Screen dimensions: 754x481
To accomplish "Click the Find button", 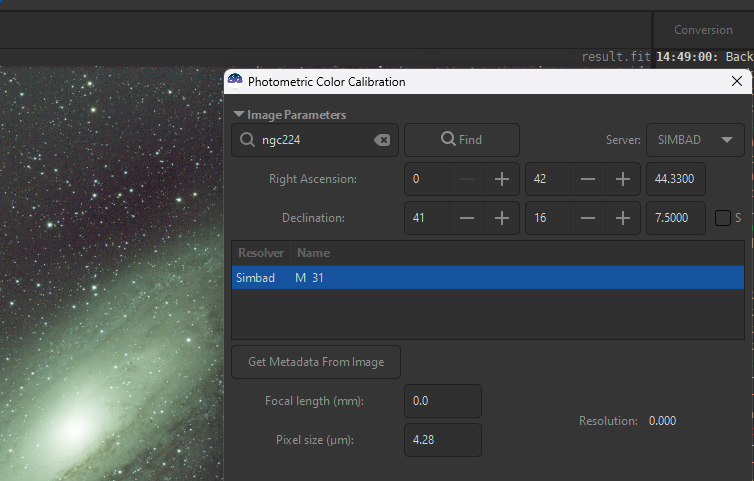I will pos(461,140).
